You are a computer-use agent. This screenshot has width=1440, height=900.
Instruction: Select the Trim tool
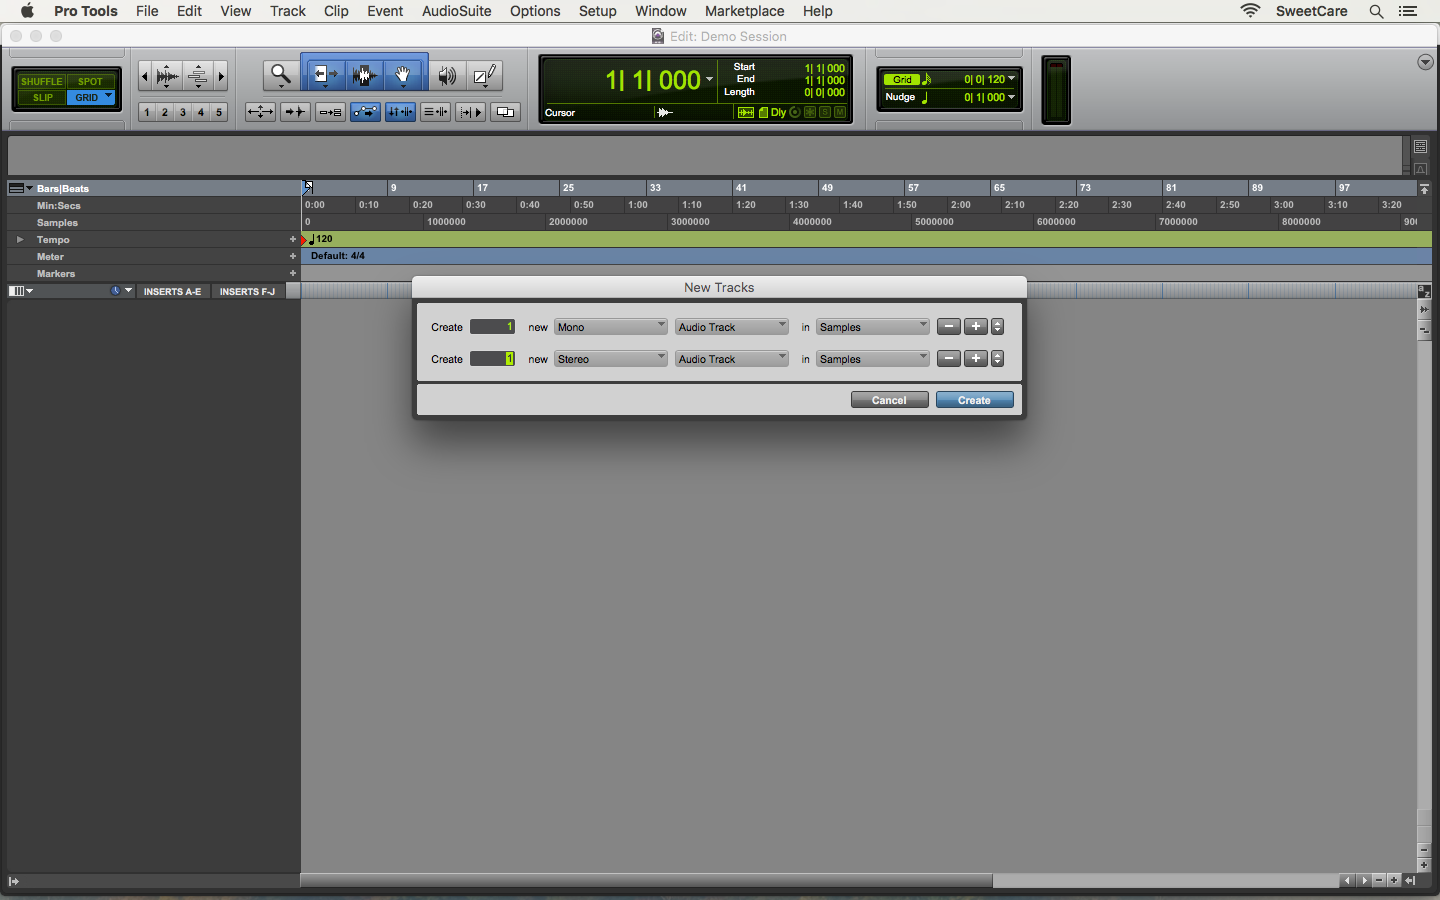click(322, 74)
